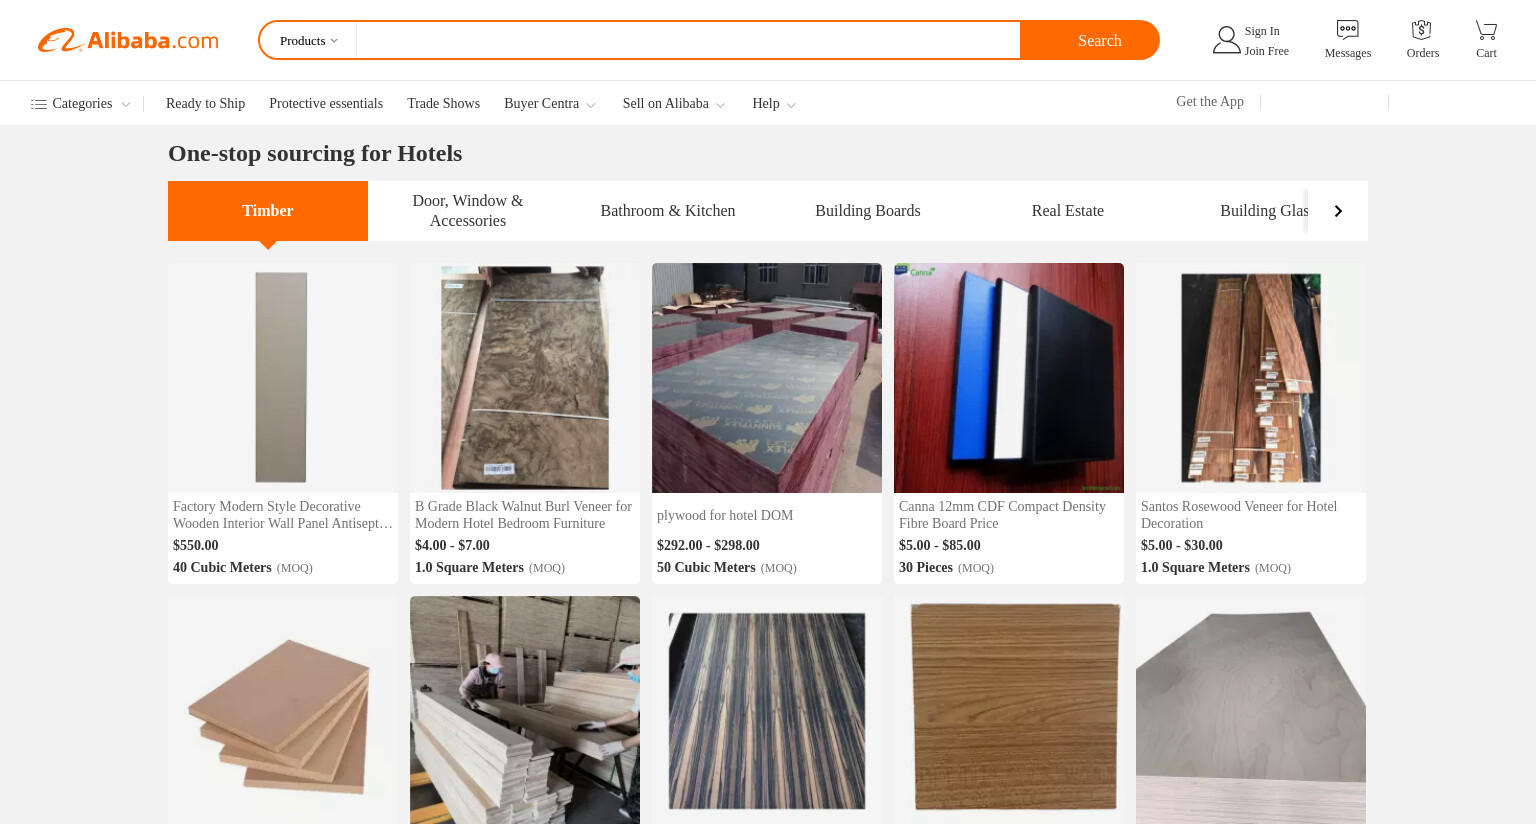This screenshot has width=1536, height=824.
Task: Open the workers stacking timber thumbnail
Action: click(525, 710)
